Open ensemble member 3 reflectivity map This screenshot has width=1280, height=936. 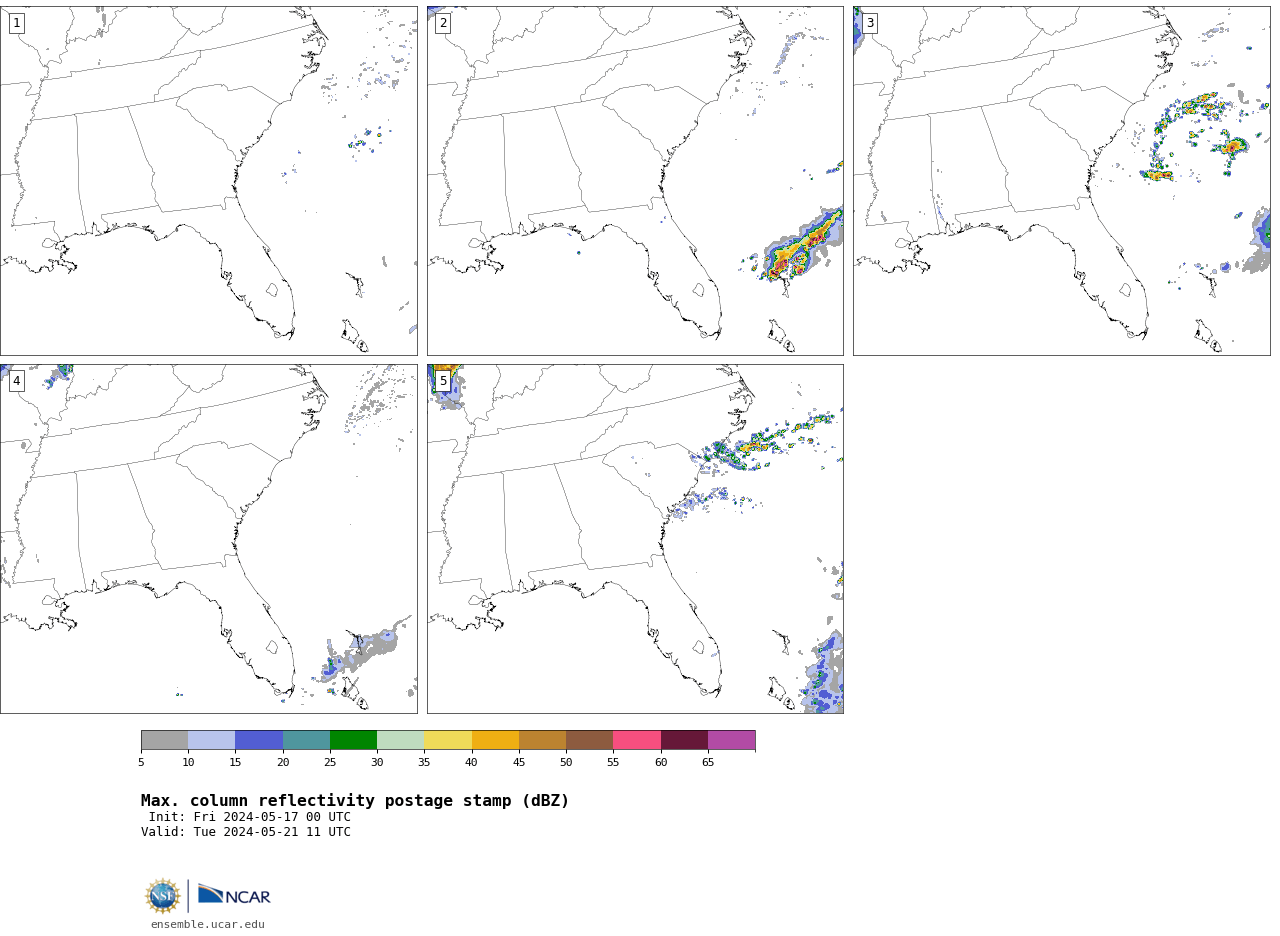(x=1061, y=181)
